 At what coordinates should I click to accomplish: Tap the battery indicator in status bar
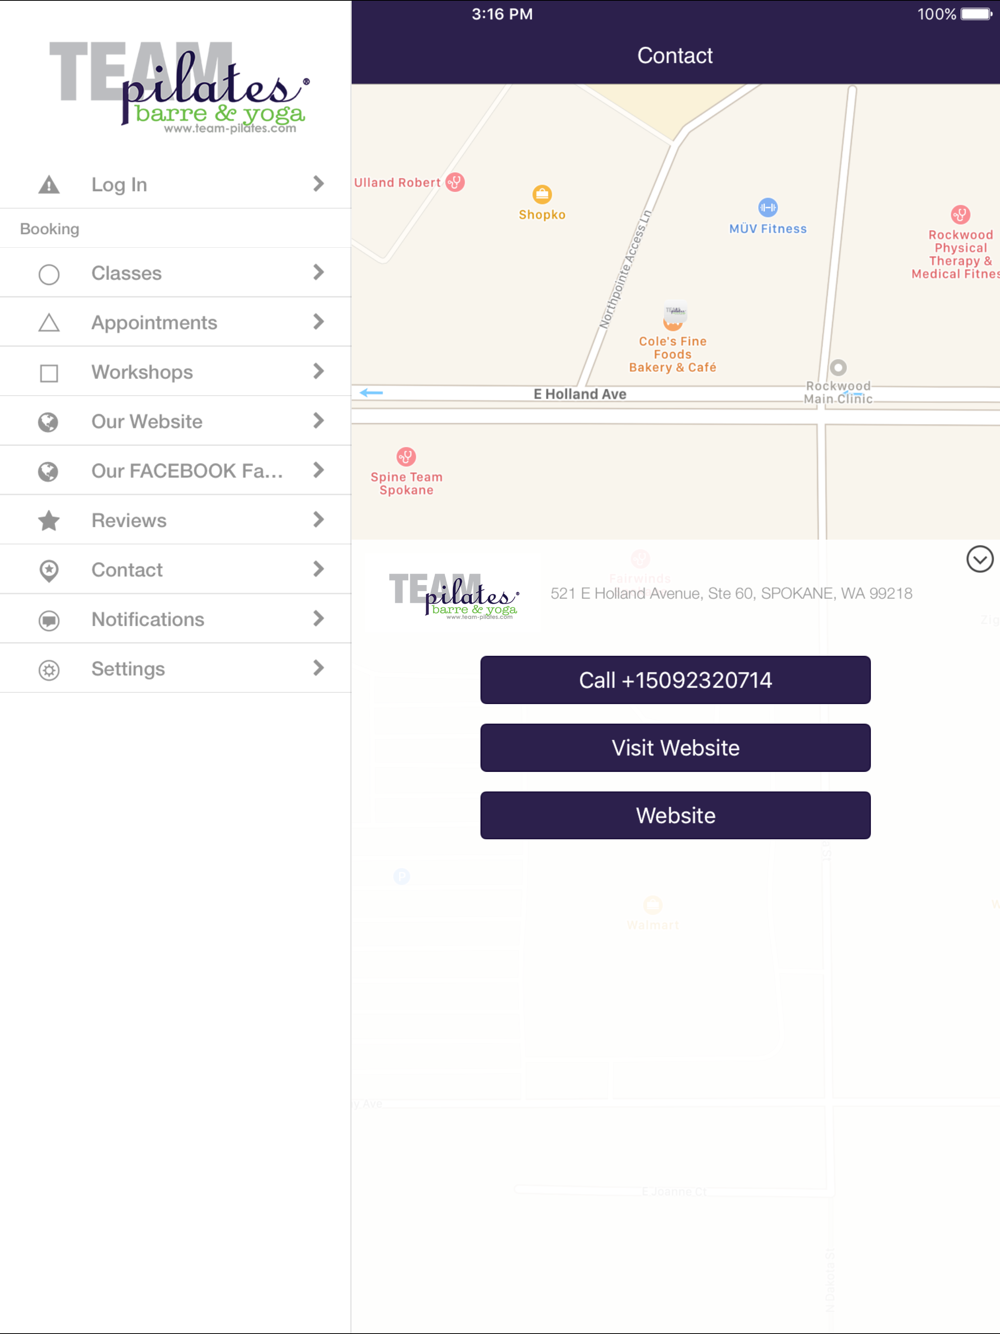click(x=976, y=14)
